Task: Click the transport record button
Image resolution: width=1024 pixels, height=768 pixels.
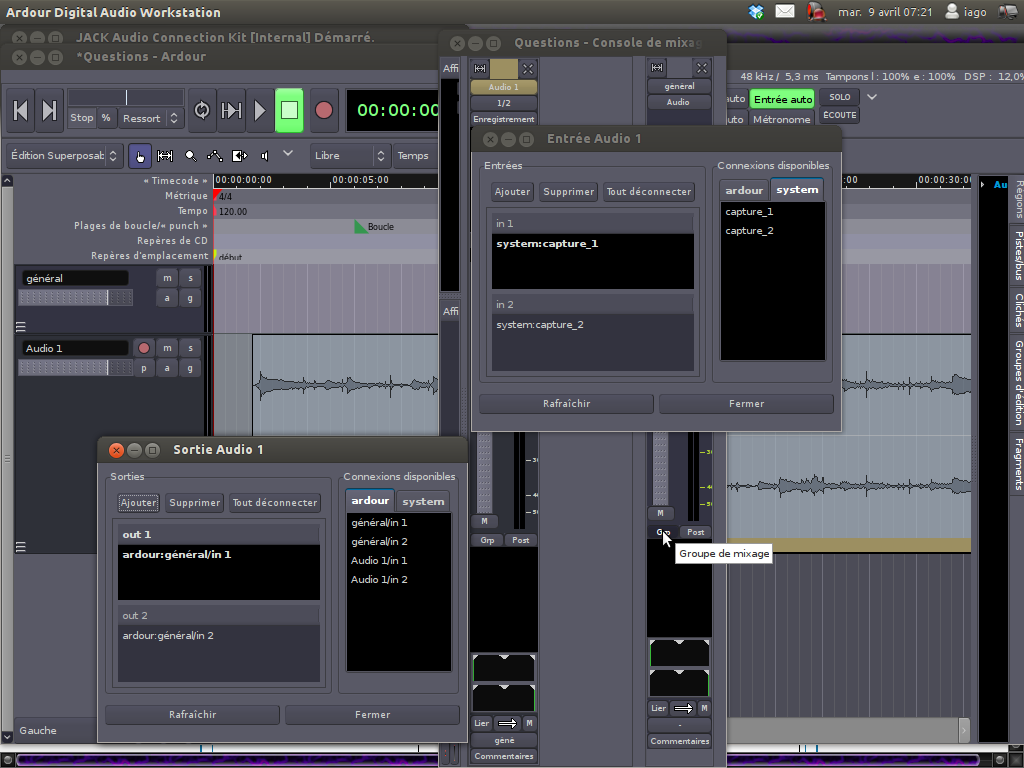Action: tap(324, 110)
